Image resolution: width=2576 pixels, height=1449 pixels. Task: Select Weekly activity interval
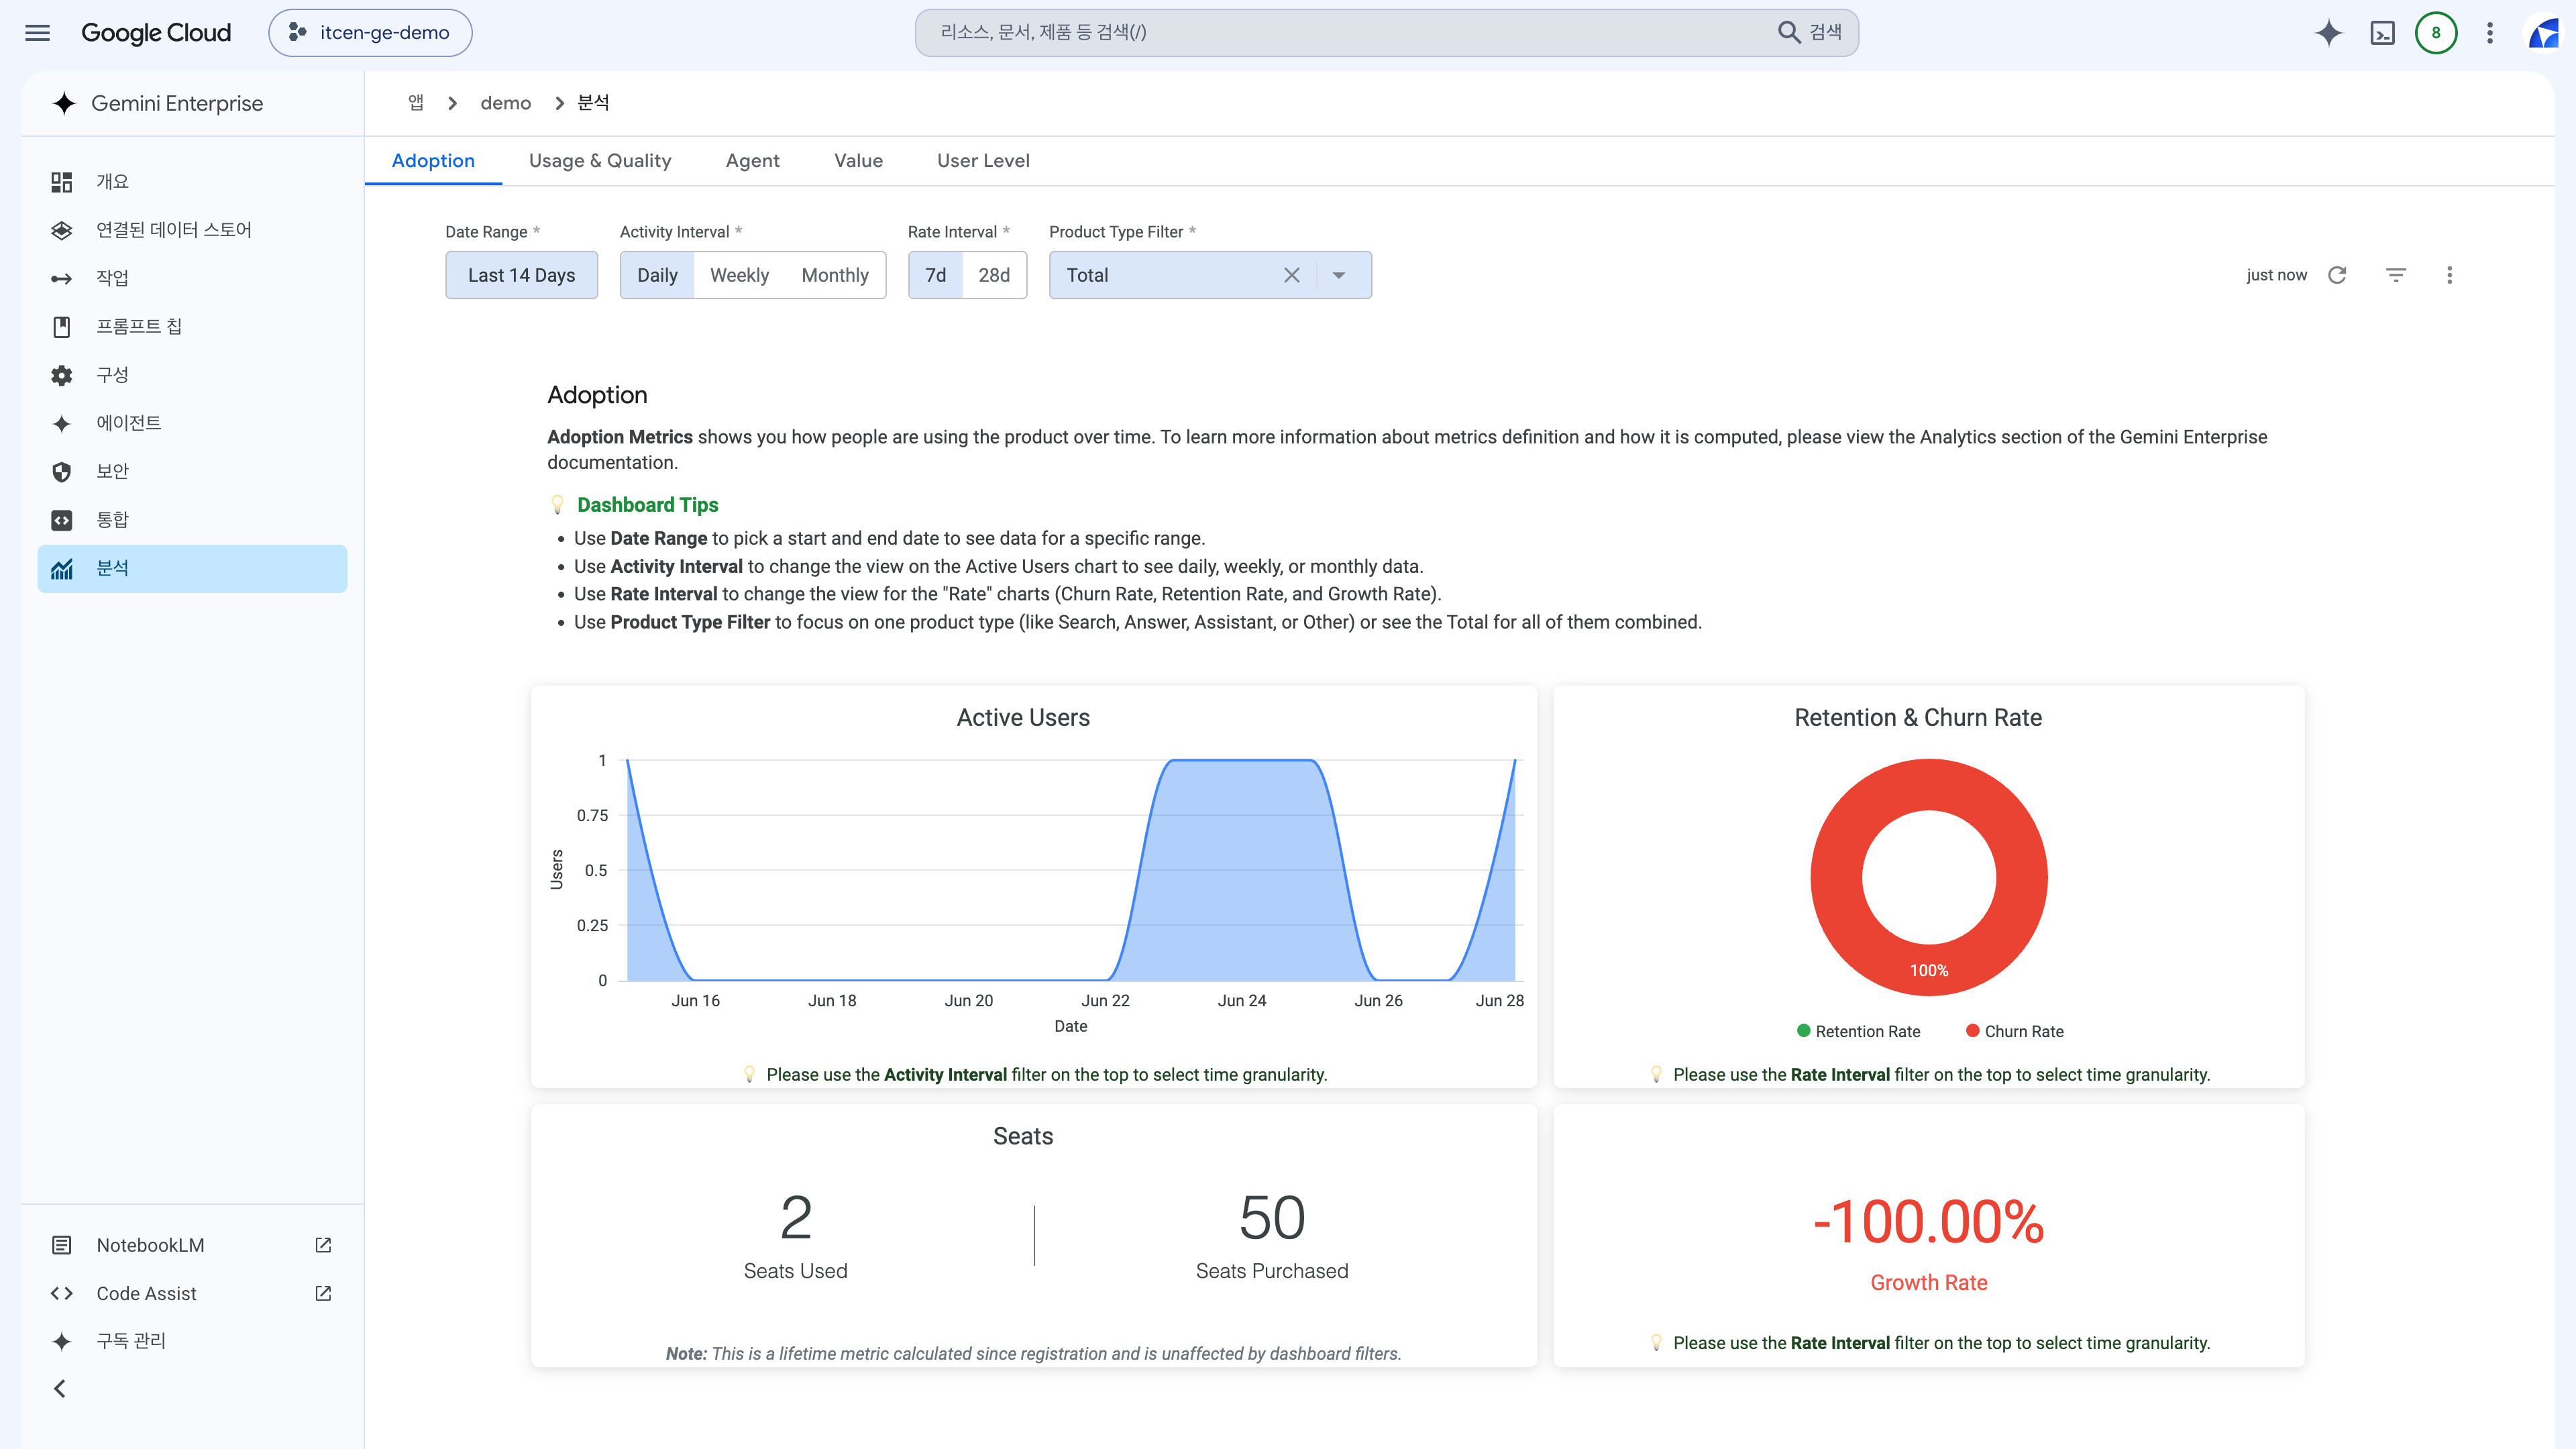pos(739,275)
